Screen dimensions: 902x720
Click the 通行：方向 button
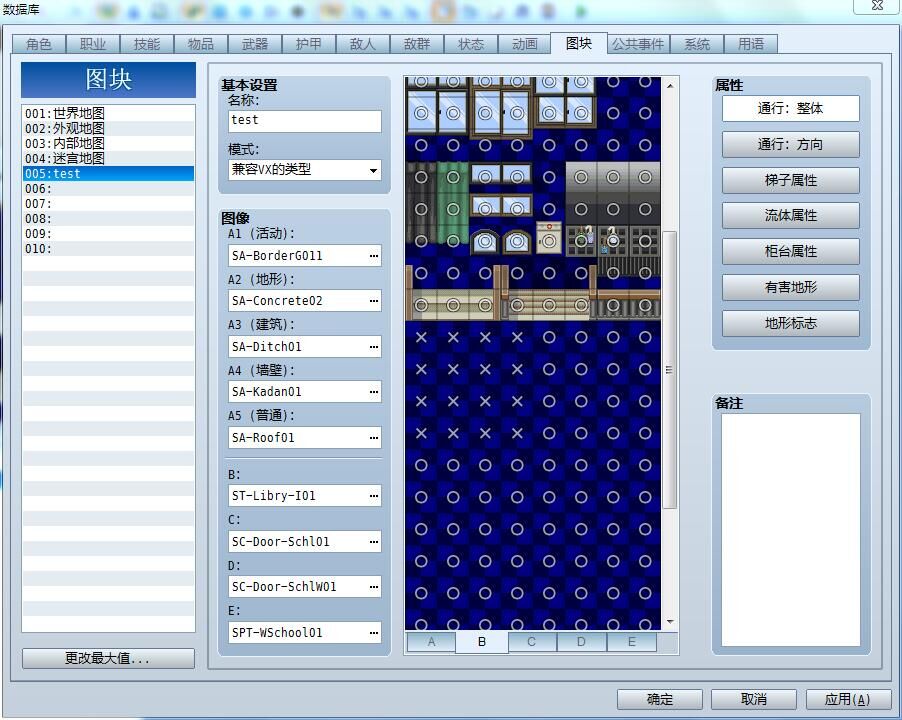coord(790,144)
